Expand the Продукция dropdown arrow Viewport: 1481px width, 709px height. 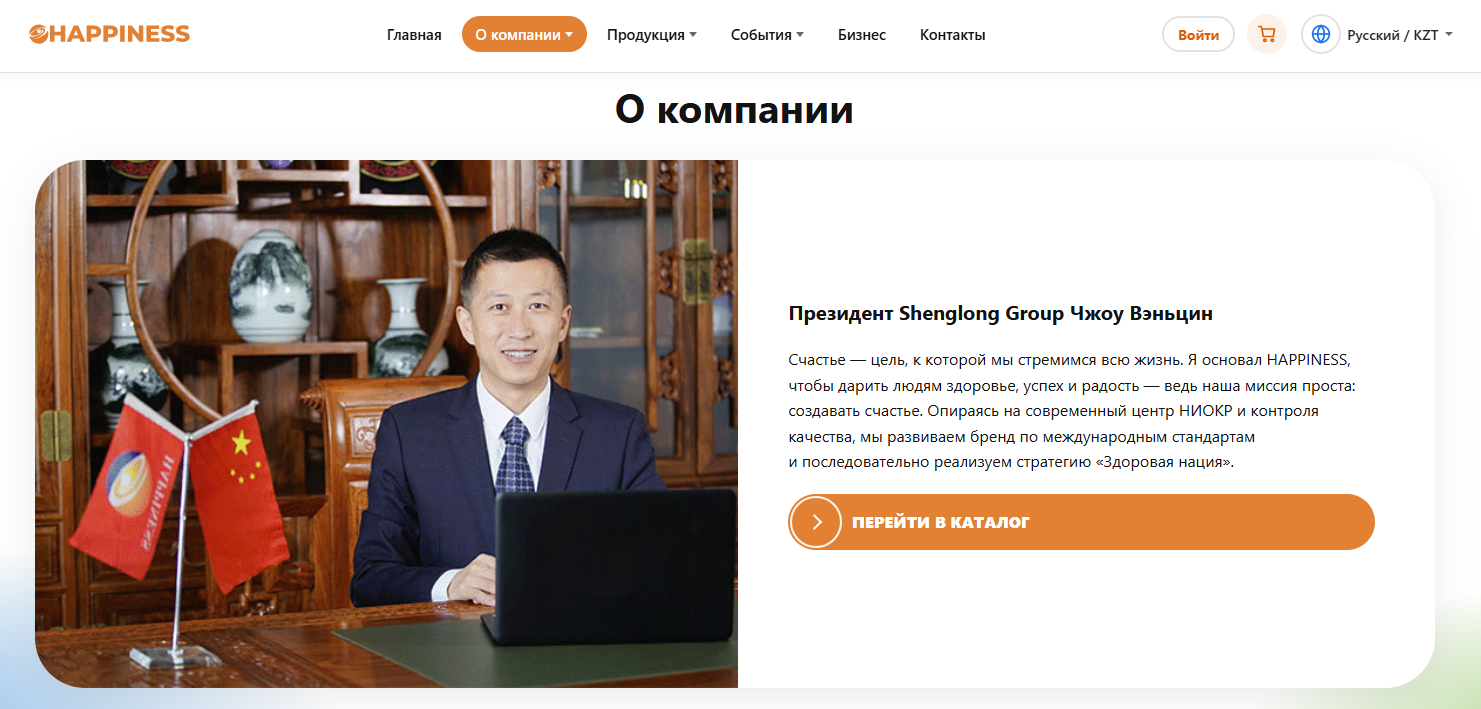(x=693, y=35)
